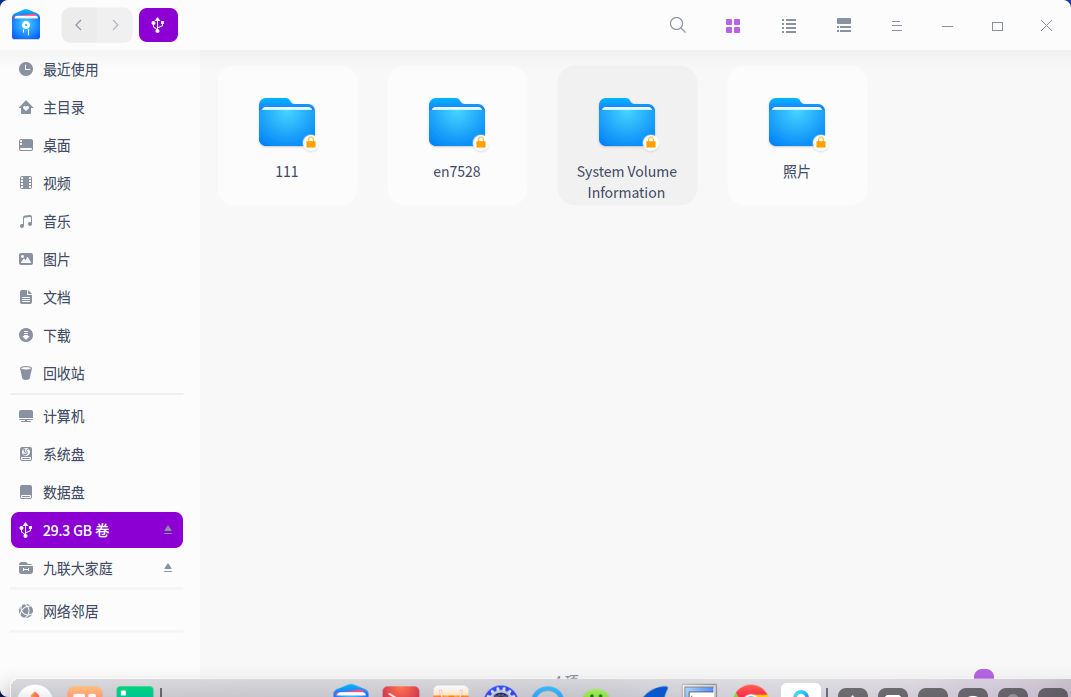Switch to the detailed row view

[x=844, y=26]
